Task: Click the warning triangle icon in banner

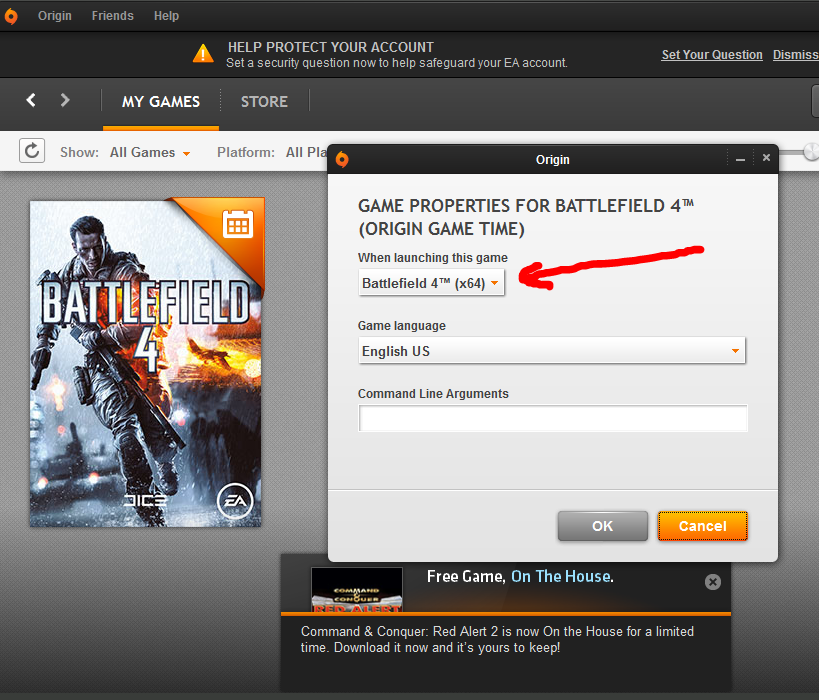Action: coord(203,54)
